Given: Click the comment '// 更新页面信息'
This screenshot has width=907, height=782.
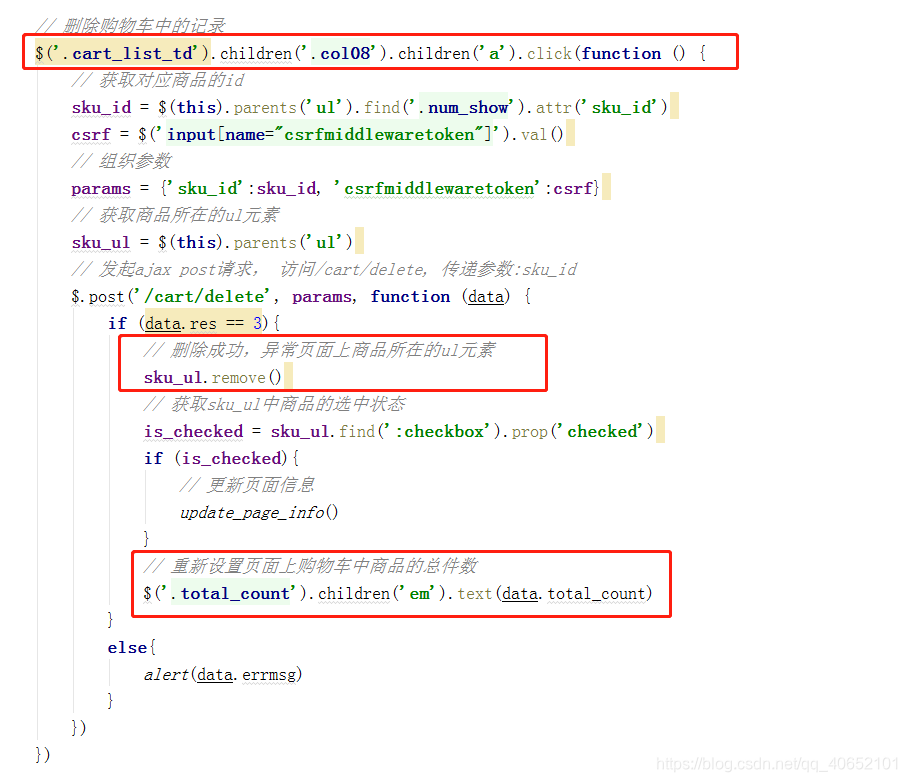Looking at the screenshot, I should click(247, 485).
